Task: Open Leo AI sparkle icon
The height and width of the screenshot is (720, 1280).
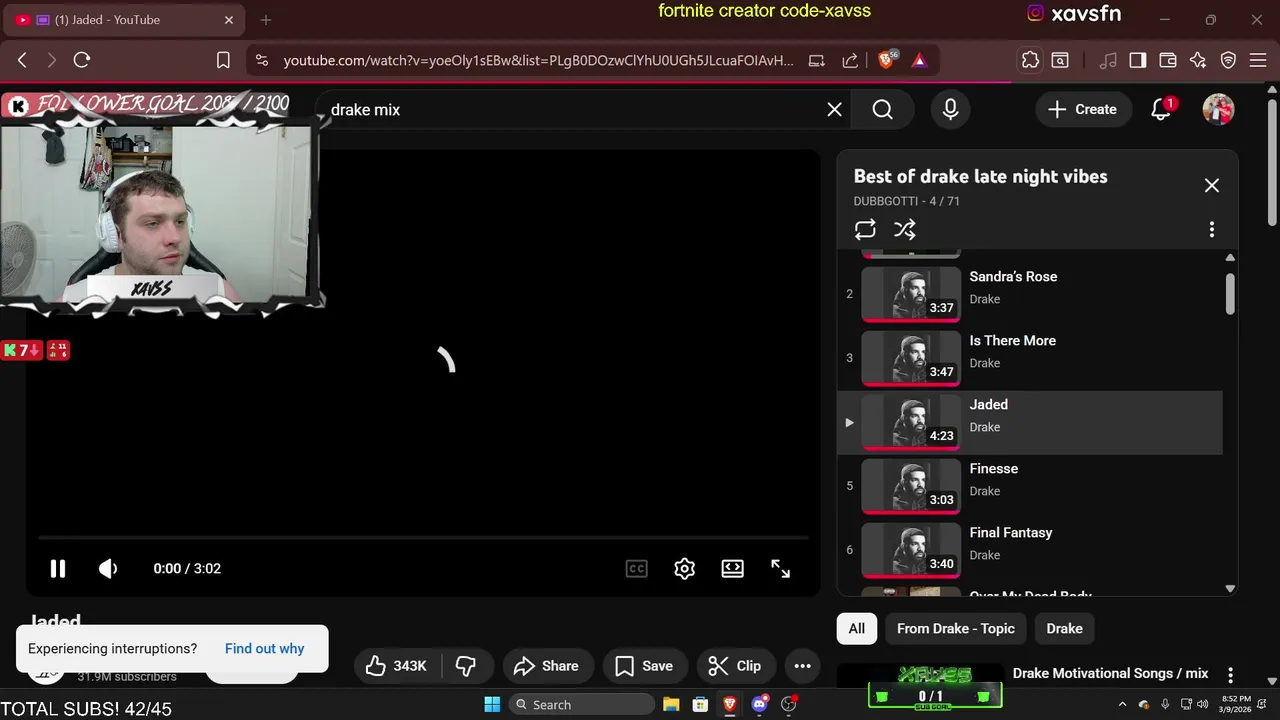Action: pos(1198,60)
